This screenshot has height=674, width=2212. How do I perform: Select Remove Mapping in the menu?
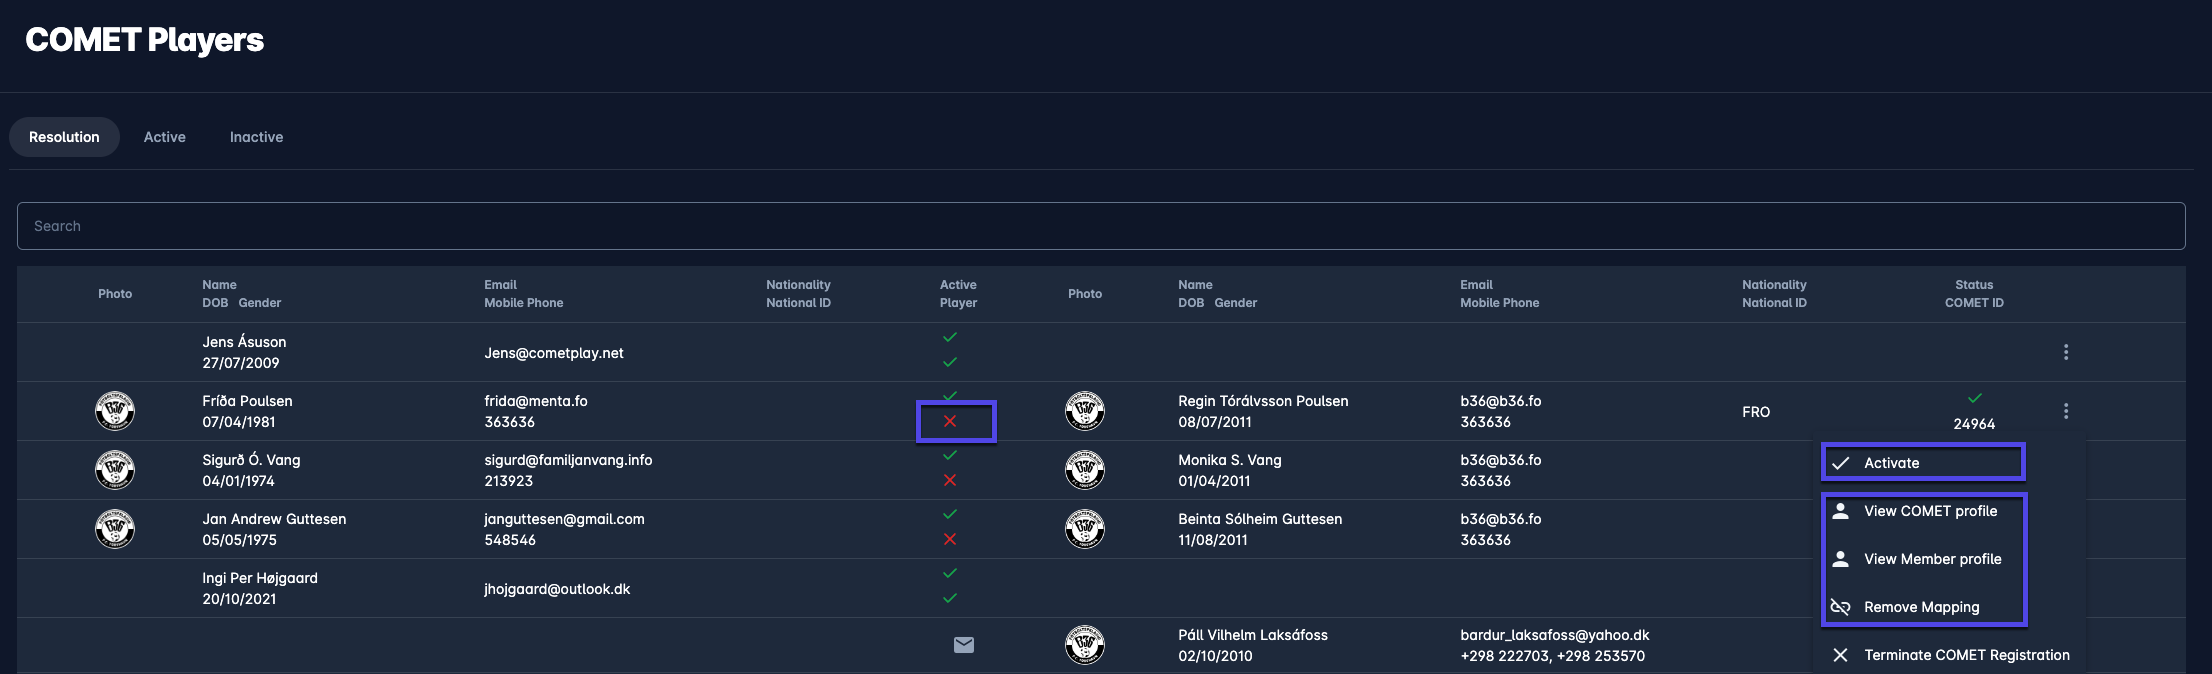(1920, 607)
